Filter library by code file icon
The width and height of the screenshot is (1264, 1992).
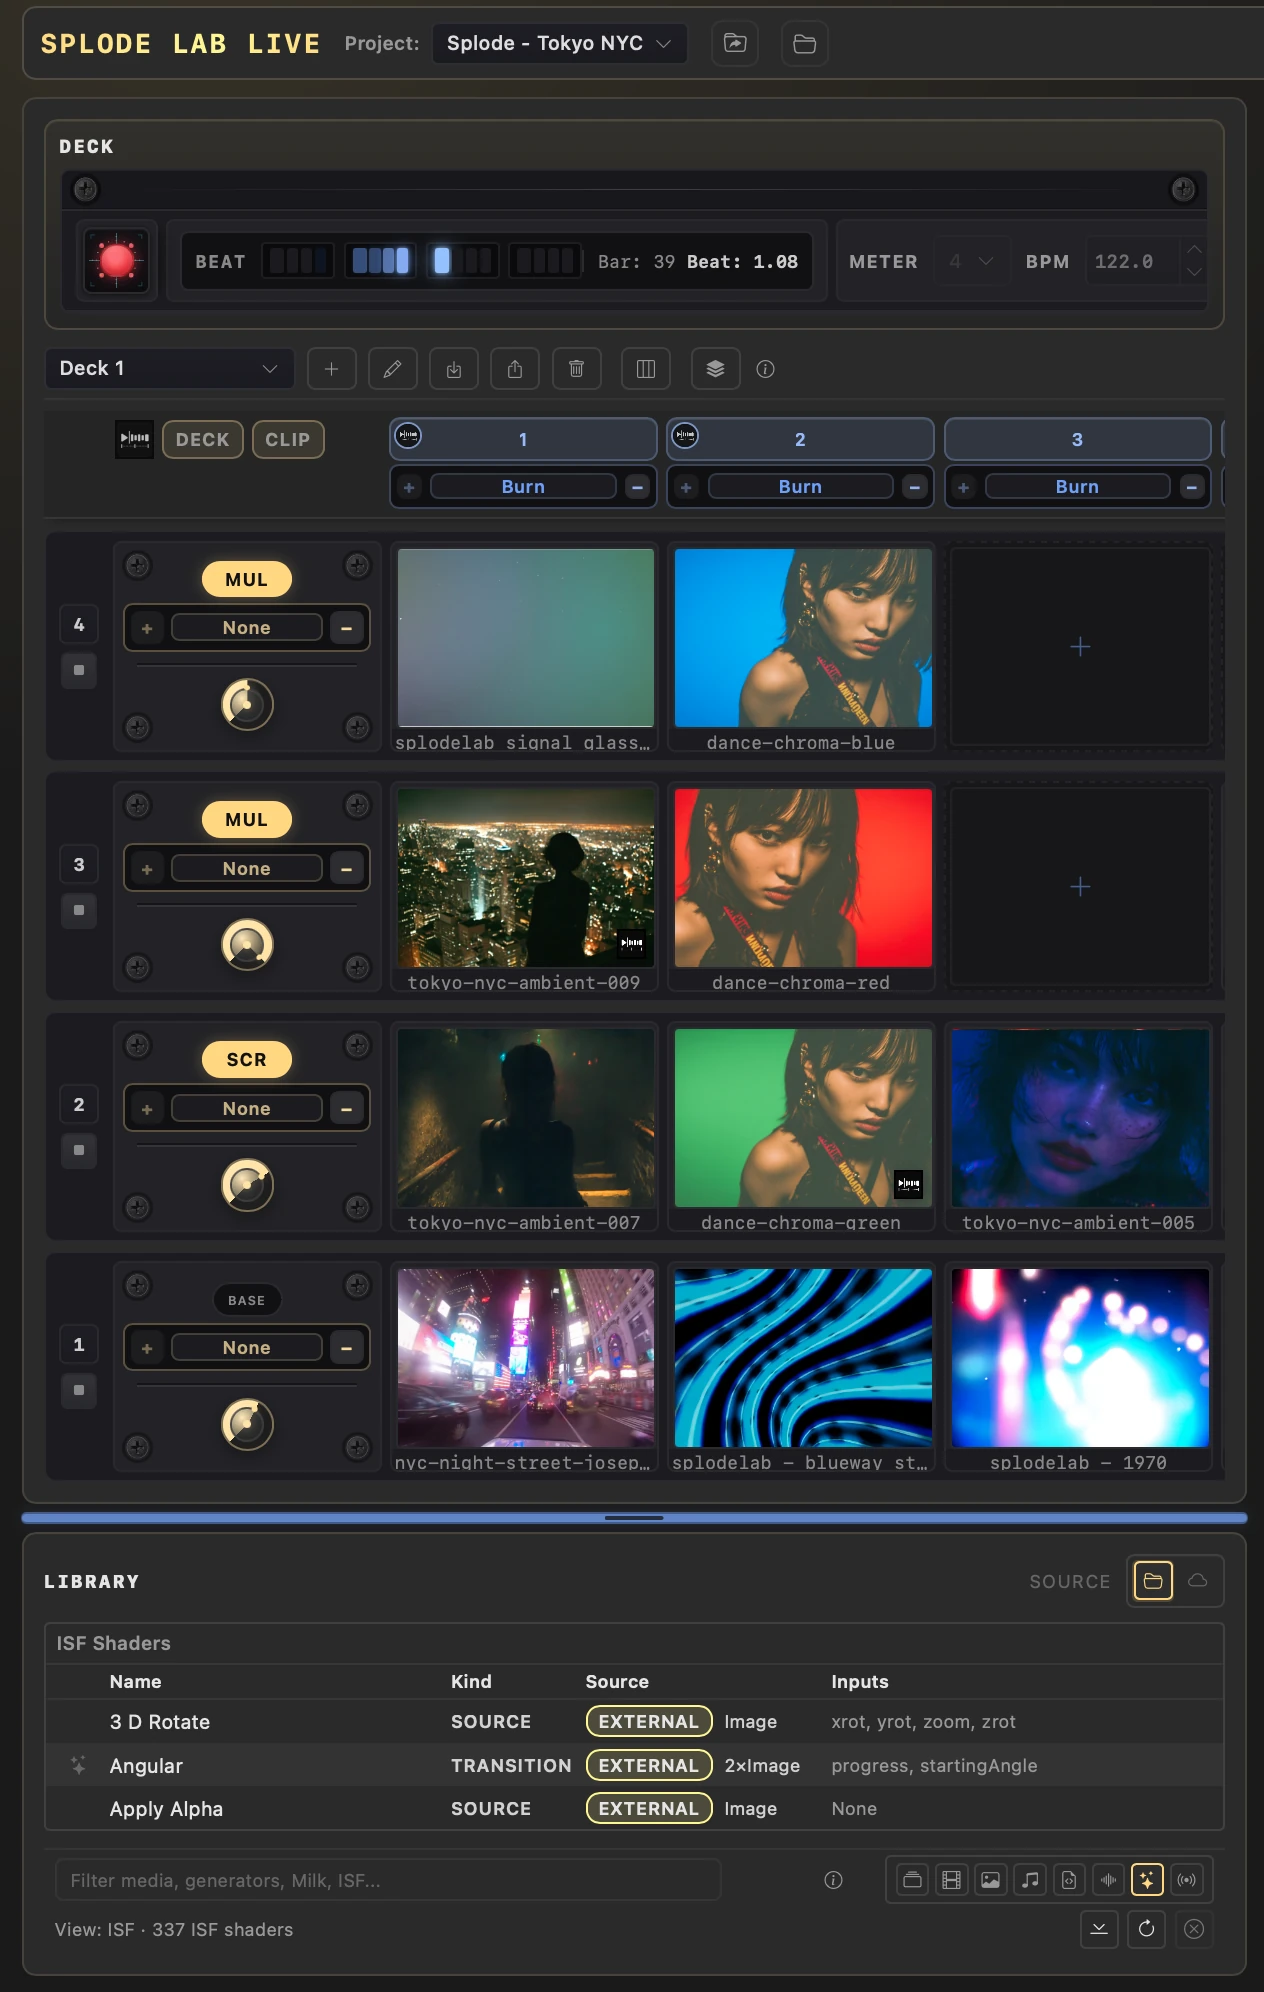click(x=1069, y=1880)
